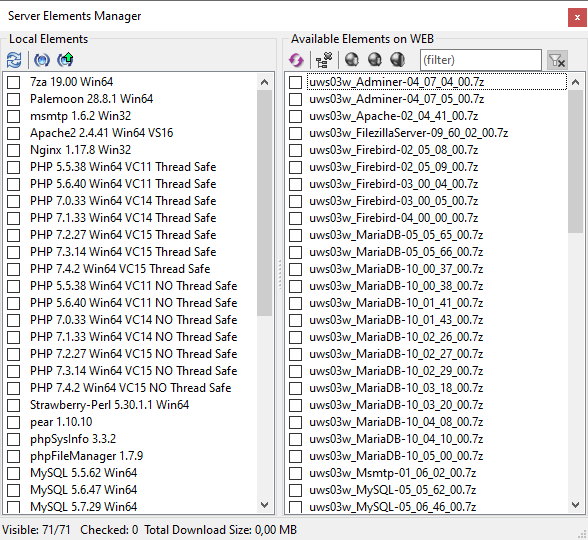Click the tree structure icon in web toolbar
This screenshot has height=540, width=588.
pos(324,60)
